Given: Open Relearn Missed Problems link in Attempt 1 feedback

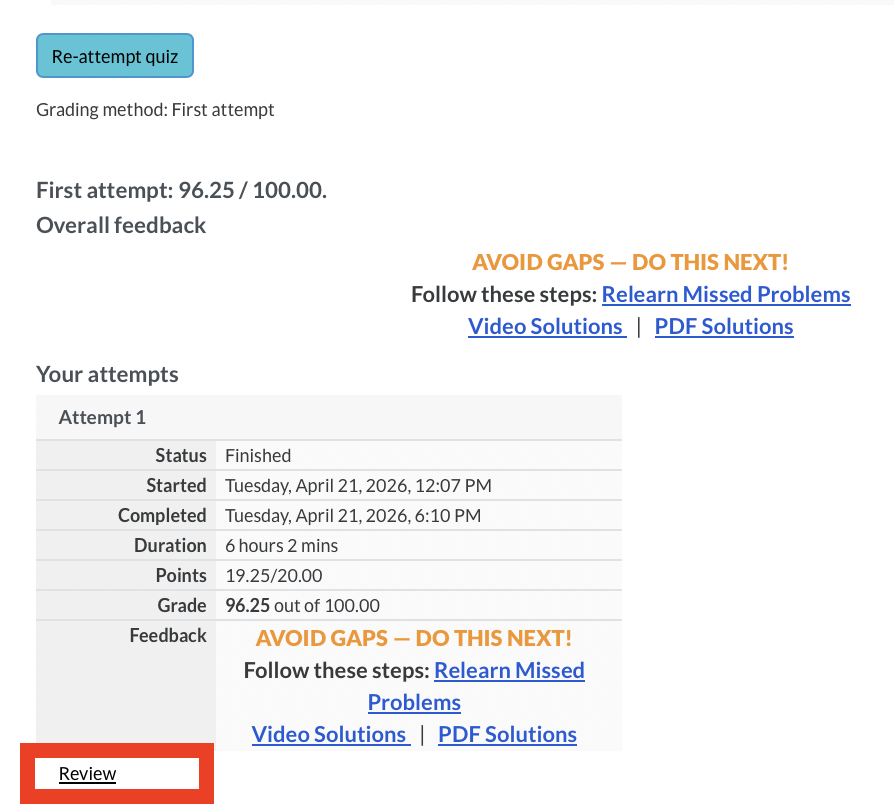Looking at the screenshot, I should click(x=509, y=671).
